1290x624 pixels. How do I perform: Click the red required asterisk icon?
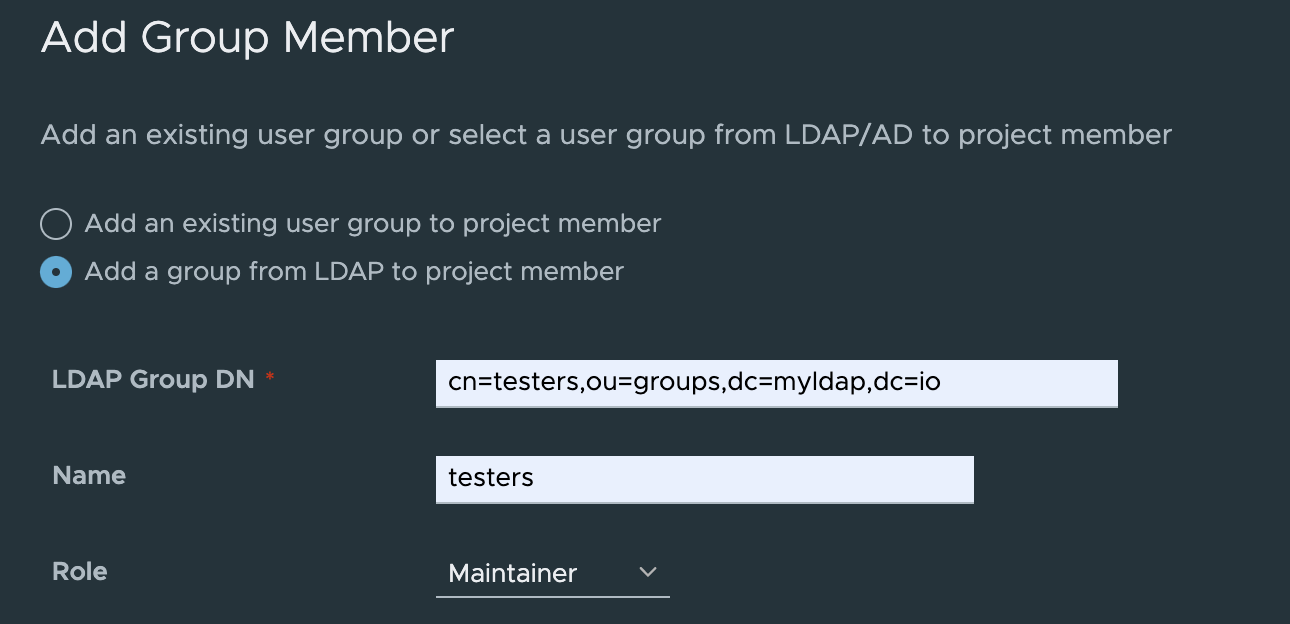[x=270, y=379]
